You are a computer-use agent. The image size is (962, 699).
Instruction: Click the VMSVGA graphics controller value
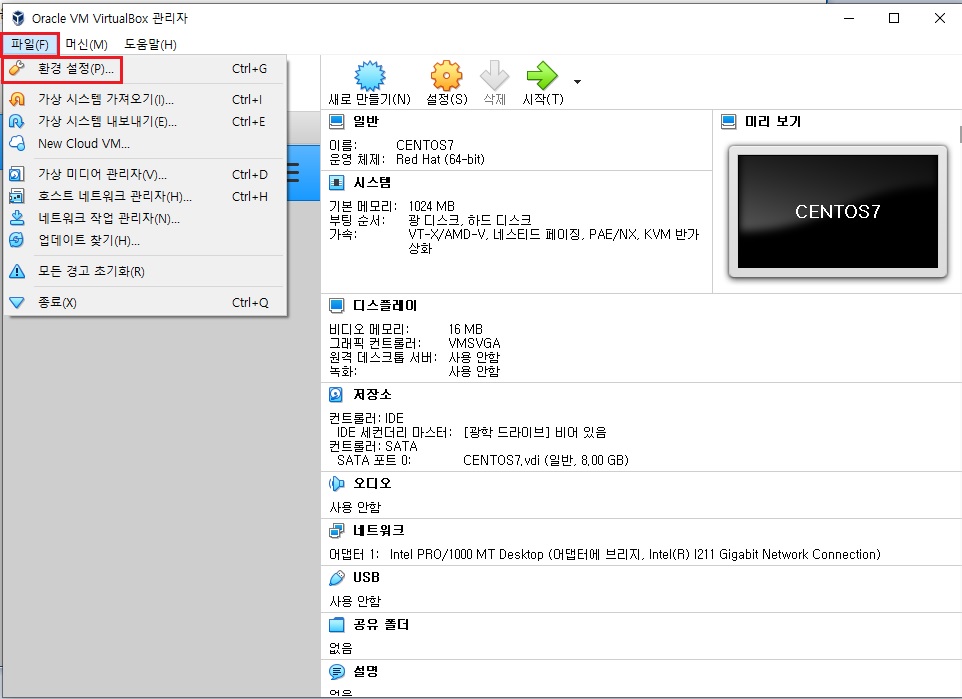point(474,343)
